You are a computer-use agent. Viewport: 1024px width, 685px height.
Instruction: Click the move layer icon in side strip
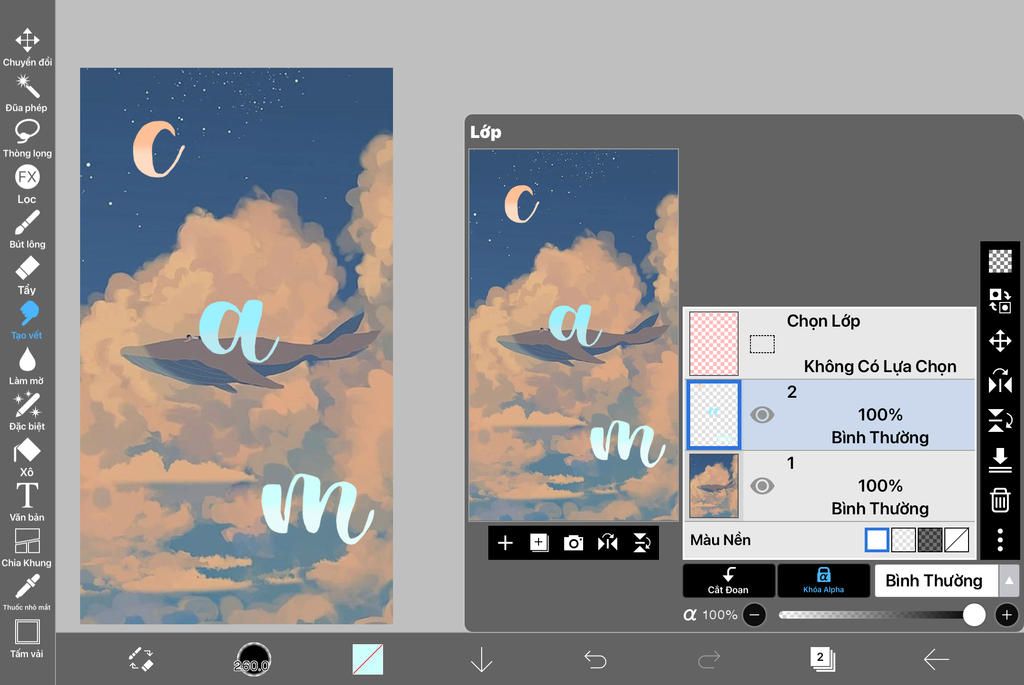point(1000,341)
